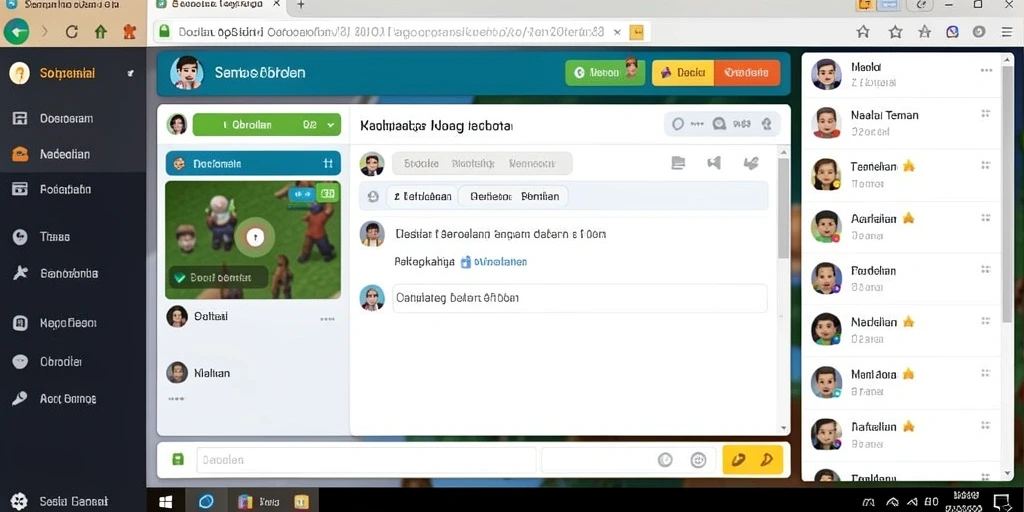Click the green attachment icon by input
1024x512 pixels.
(178, 460)
